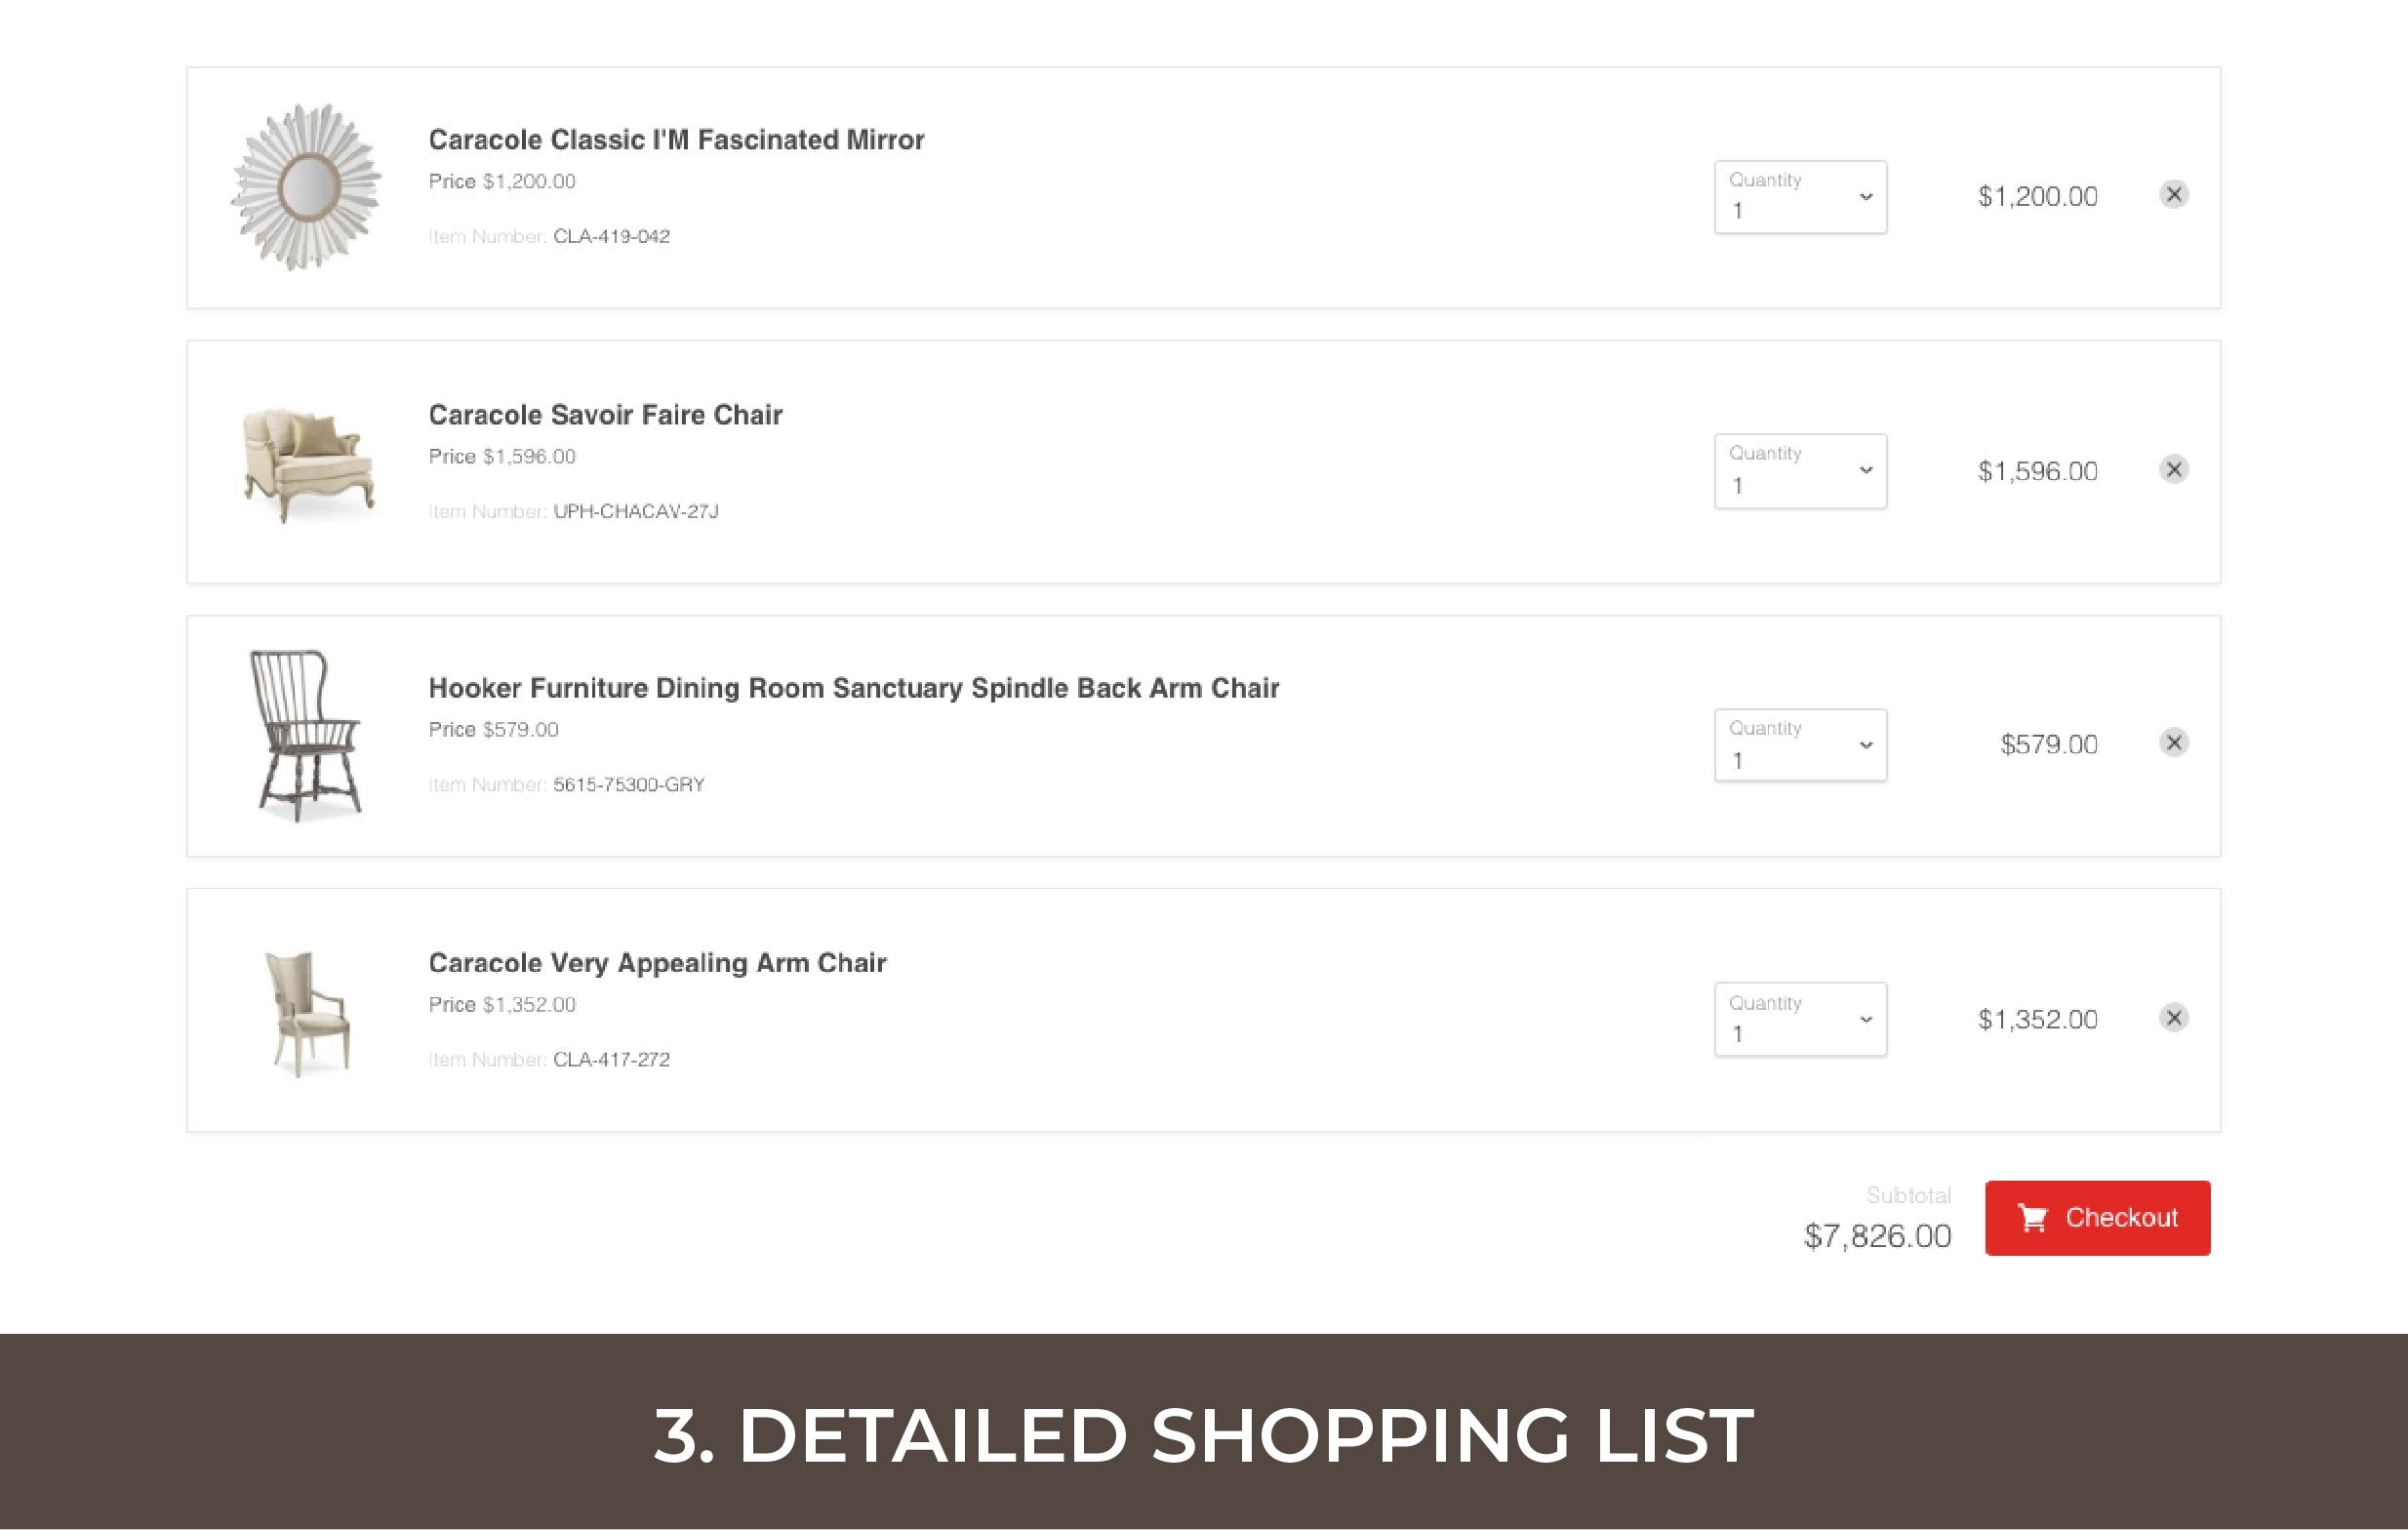The height and width of the screenshot is (1530, 2408).
Task: Click the Very Appealing Arm Chair thumbnail
Action: click(307, 1012)
